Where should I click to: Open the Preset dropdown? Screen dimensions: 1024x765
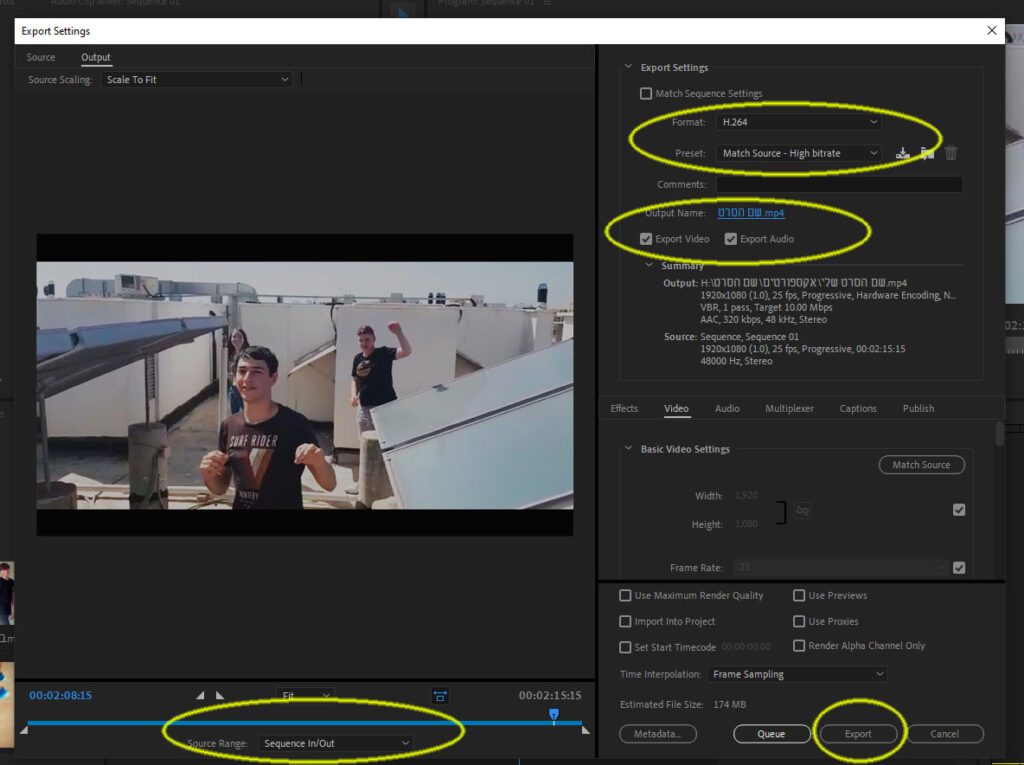798,153
